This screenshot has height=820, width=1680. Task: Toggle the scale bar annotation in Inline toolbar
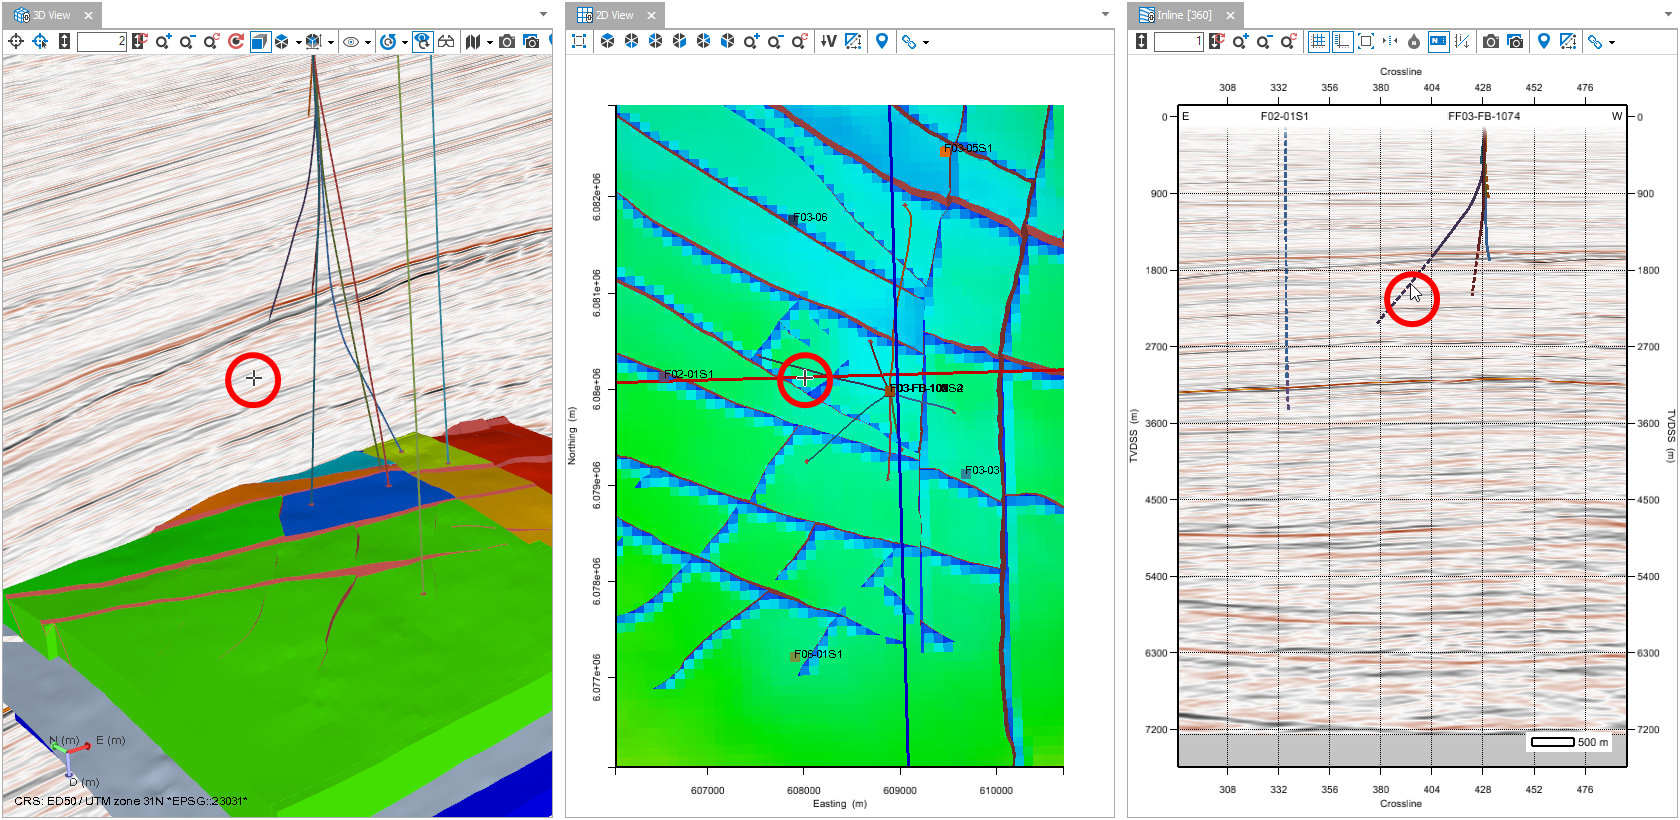pos(1438,42)
